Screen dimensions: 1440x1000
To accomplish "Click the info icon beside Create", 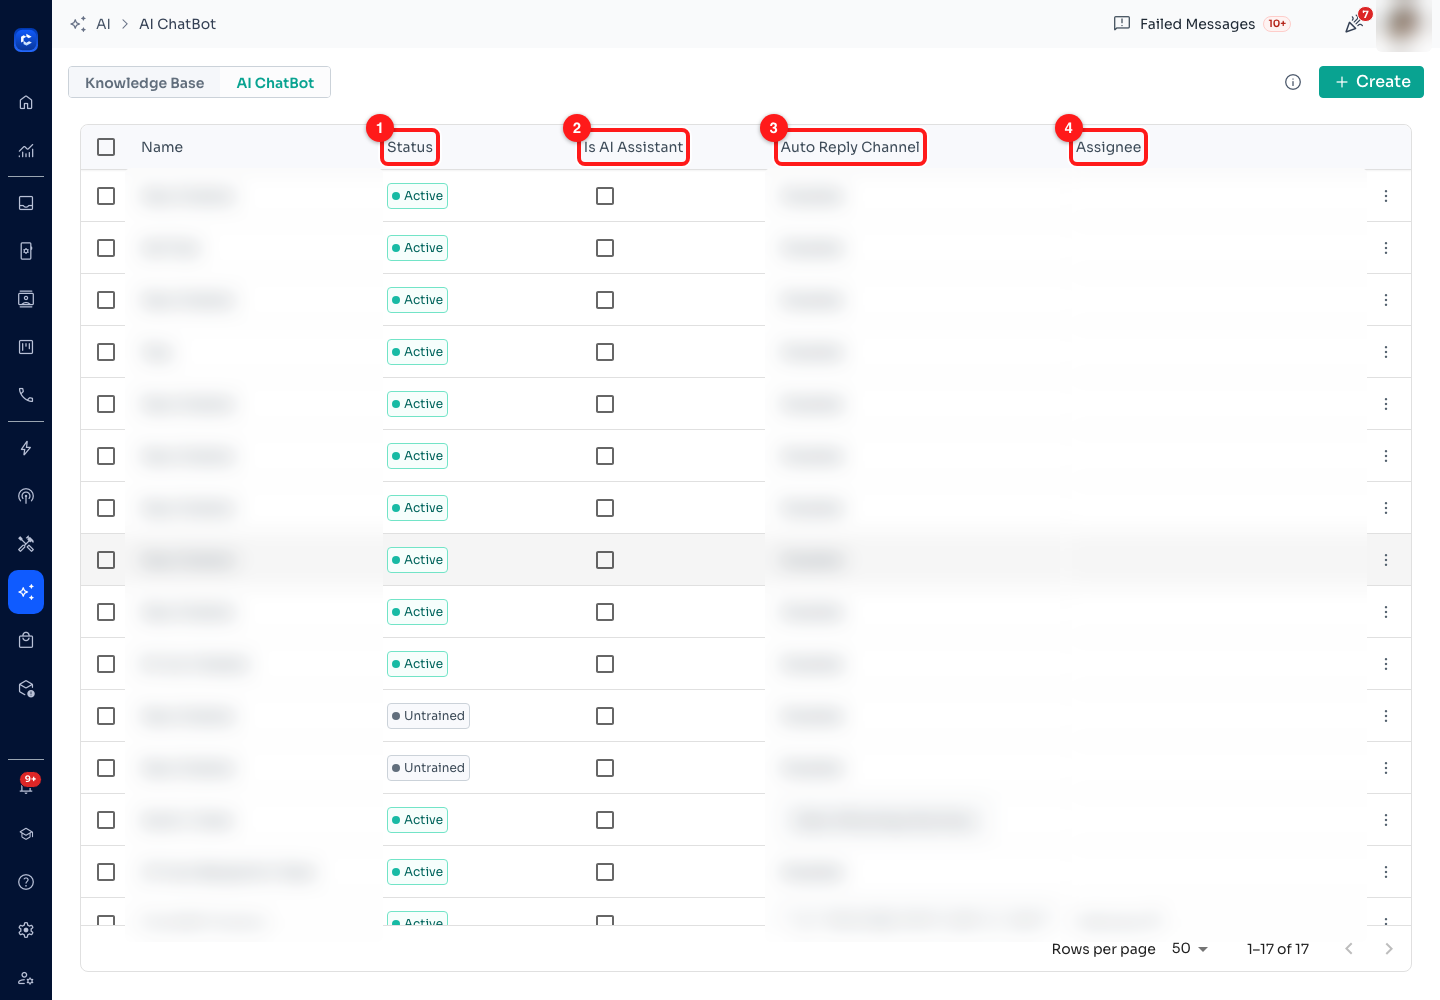I will (x=1293, y=82).
